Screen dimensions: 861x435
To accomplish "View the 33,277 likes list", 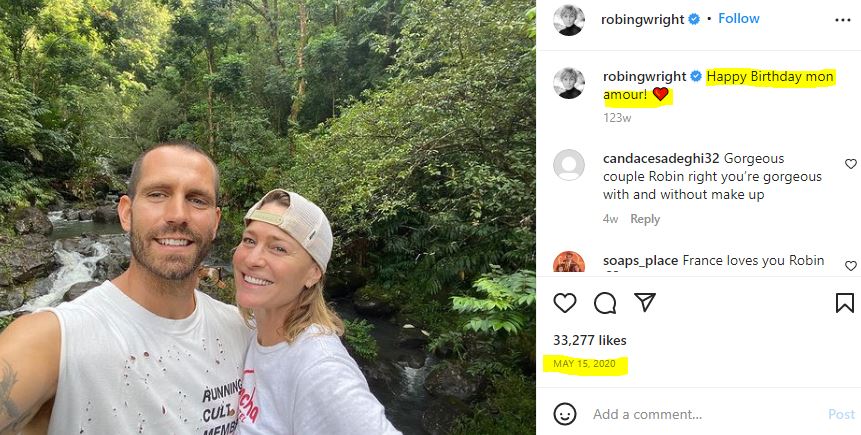I will (x=590, y=341).
